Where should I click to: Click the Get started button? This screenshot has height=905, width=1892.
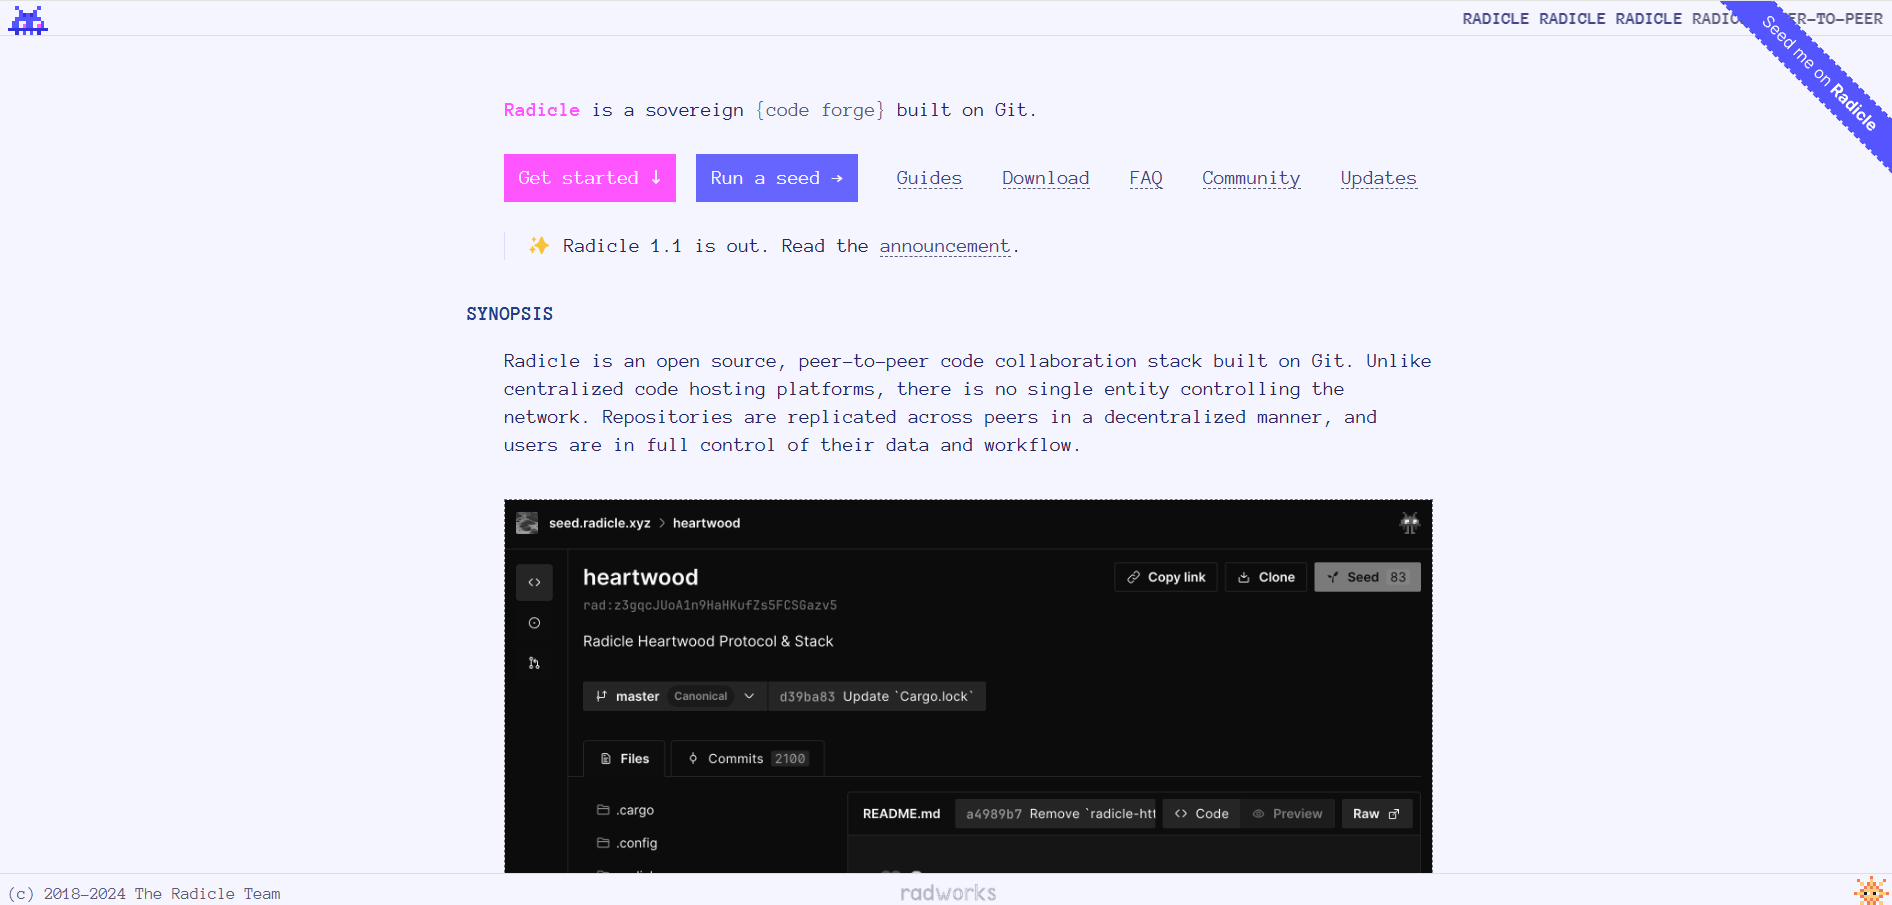pos(590,178)
